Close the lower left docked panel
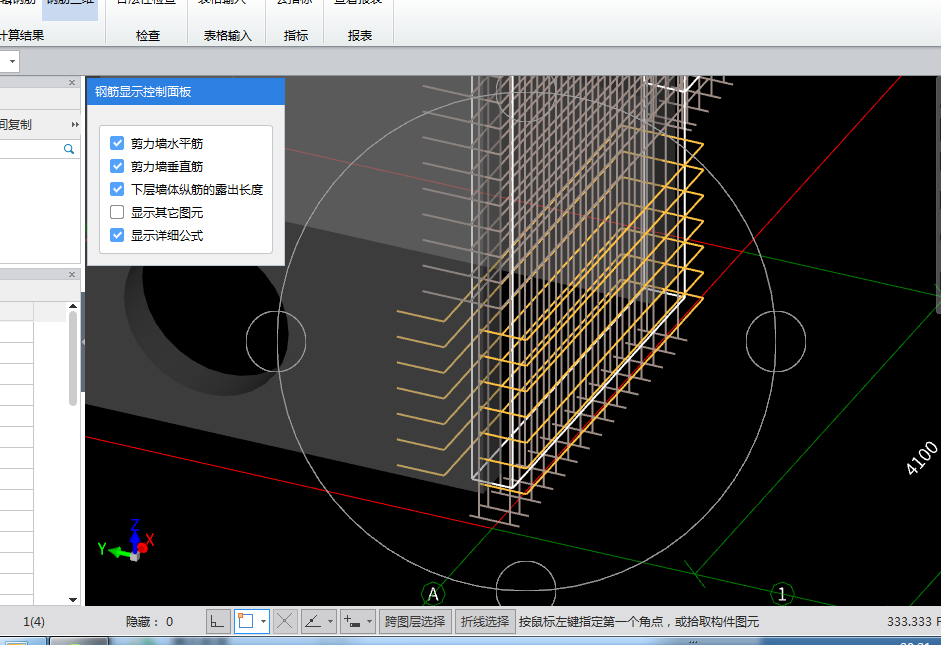The width and height of the screenshot is (941, 645). click(x=72, y=274)
